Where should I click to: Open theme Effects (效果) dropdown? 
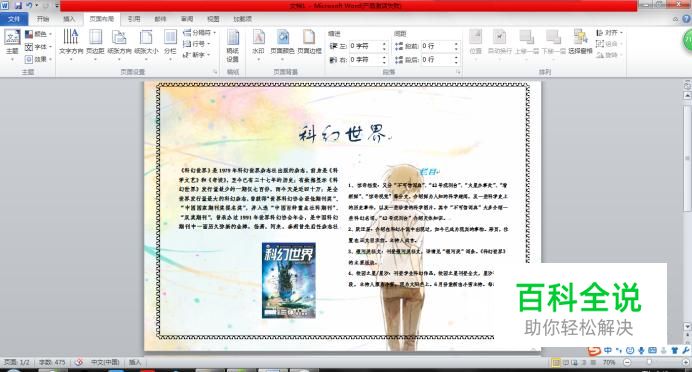[38, 59]
